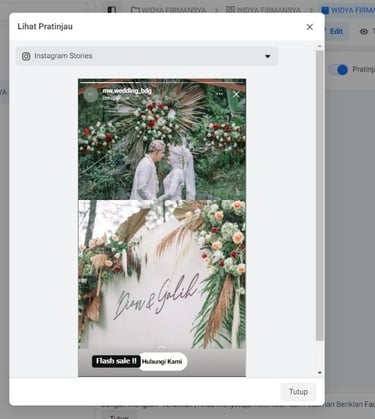Click the dialog vertical scrollbar thumb

[x=320, y=195]
